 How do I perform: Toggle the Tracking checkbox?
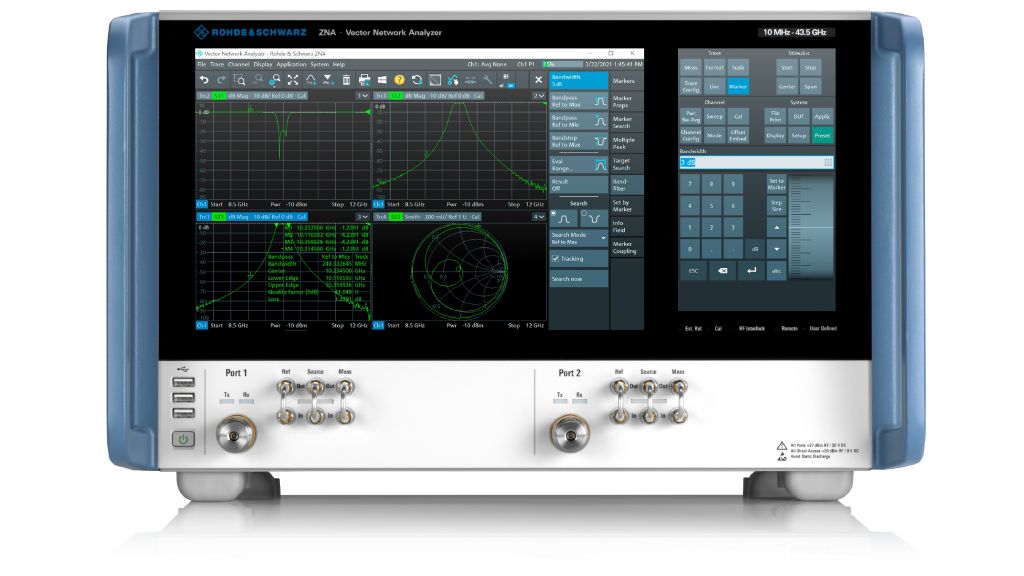tap(556, 259)
